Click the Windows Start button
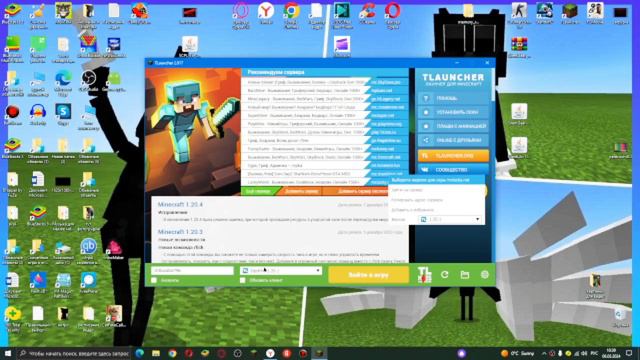Image resolution: width=640 pixels, height=360 pixels. (8, 353)
